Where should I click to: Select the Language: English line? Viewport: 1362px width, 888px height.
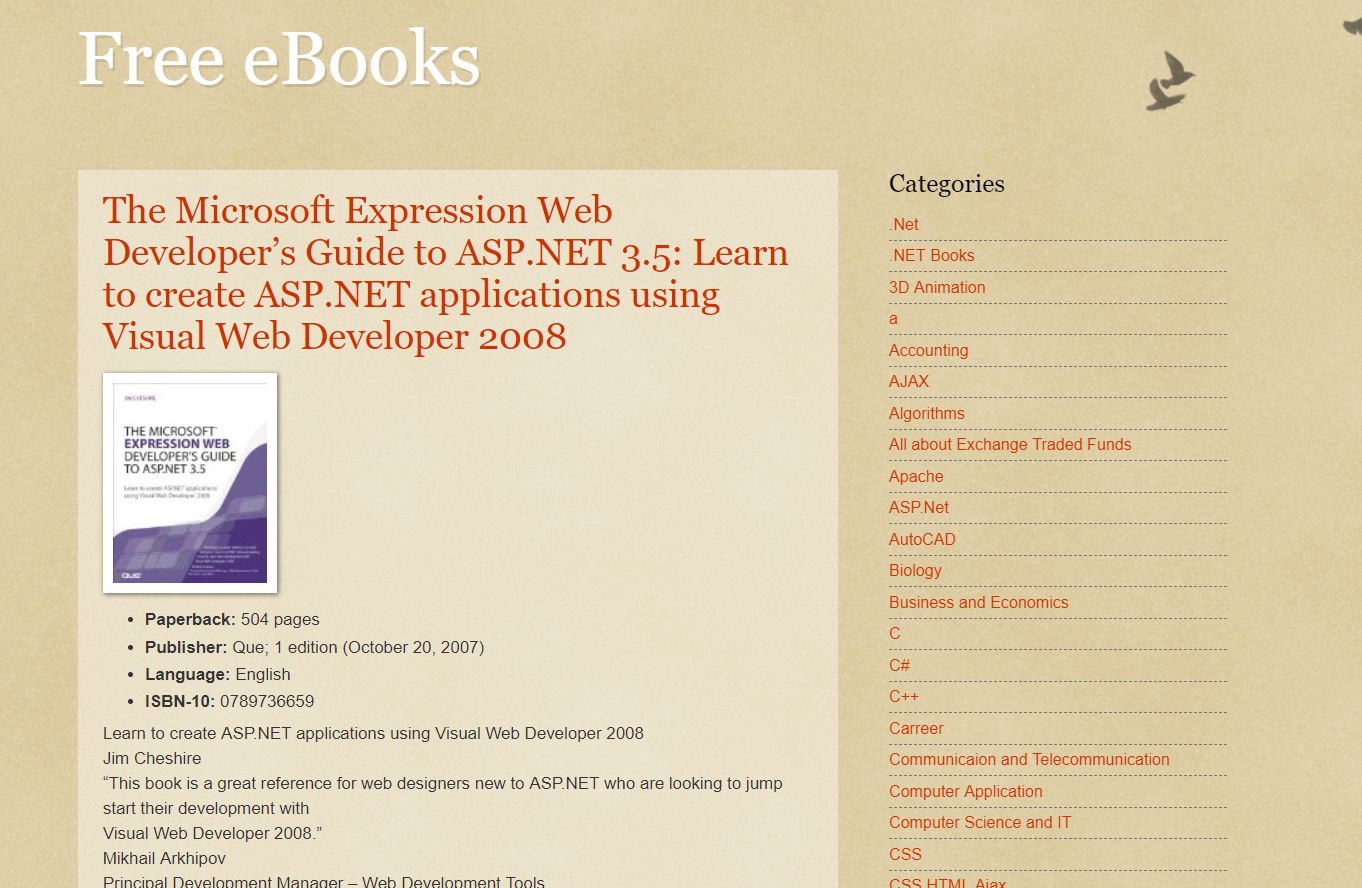coord(218,674)
